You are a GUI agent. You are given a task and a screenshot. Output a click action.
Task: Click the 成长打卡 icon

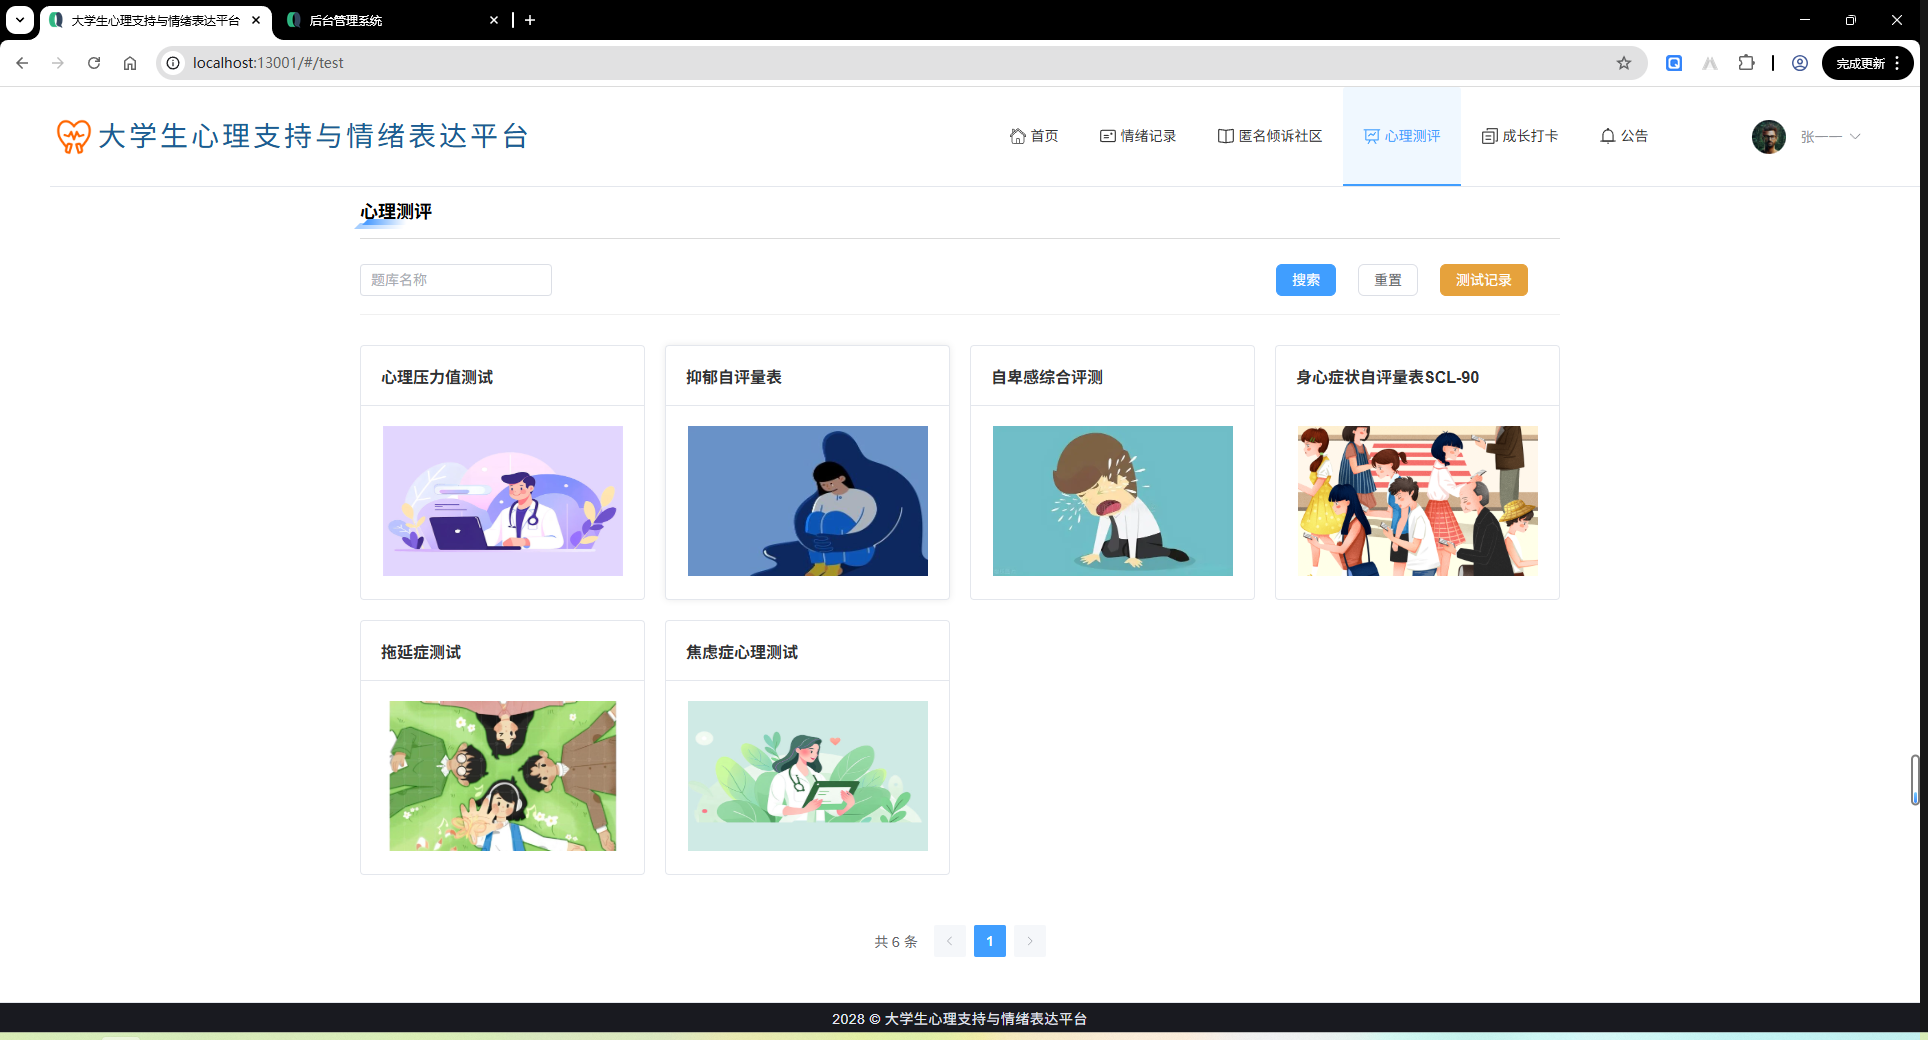pos(1489,136)
